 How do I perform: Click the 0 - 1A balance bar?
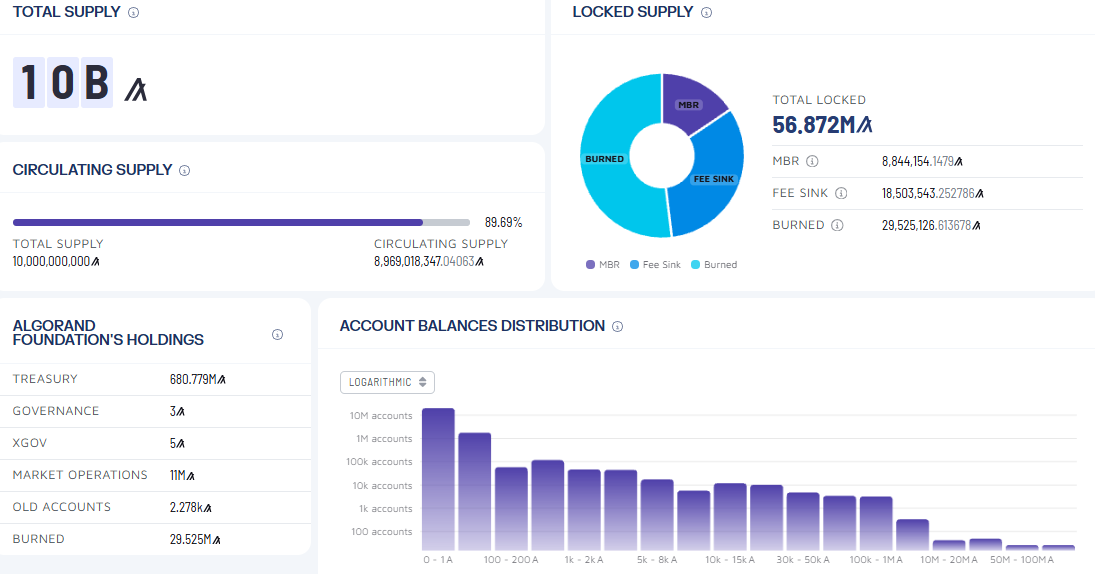(439, 479)
